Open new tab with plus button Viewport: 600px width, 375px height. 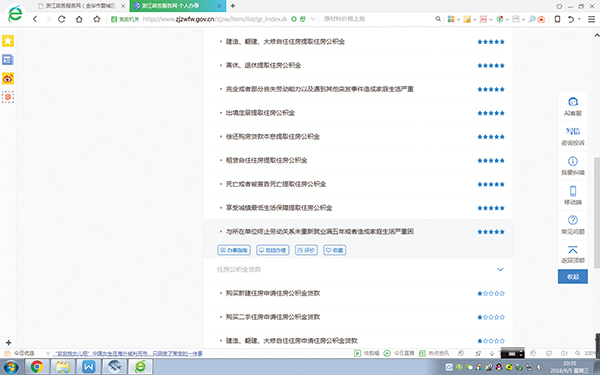233,6
